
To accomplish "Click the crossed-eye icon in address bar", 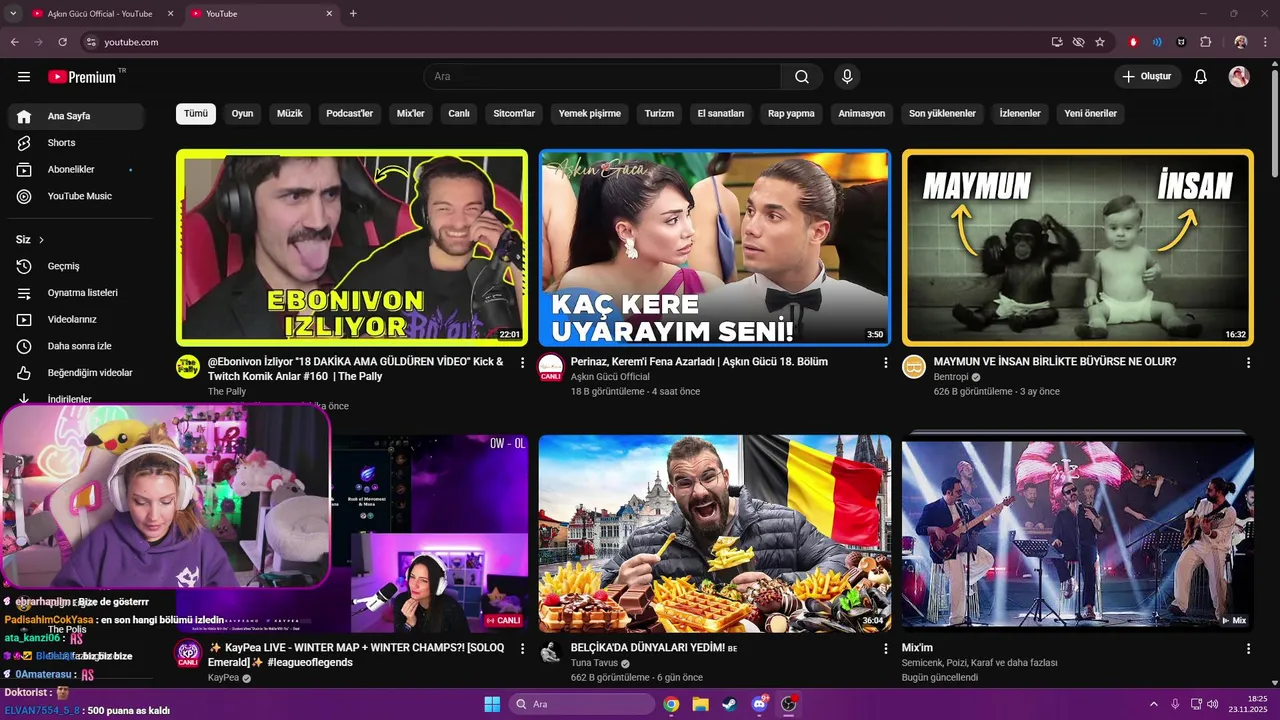I will pyautogui.click(x=1078, y=42).
